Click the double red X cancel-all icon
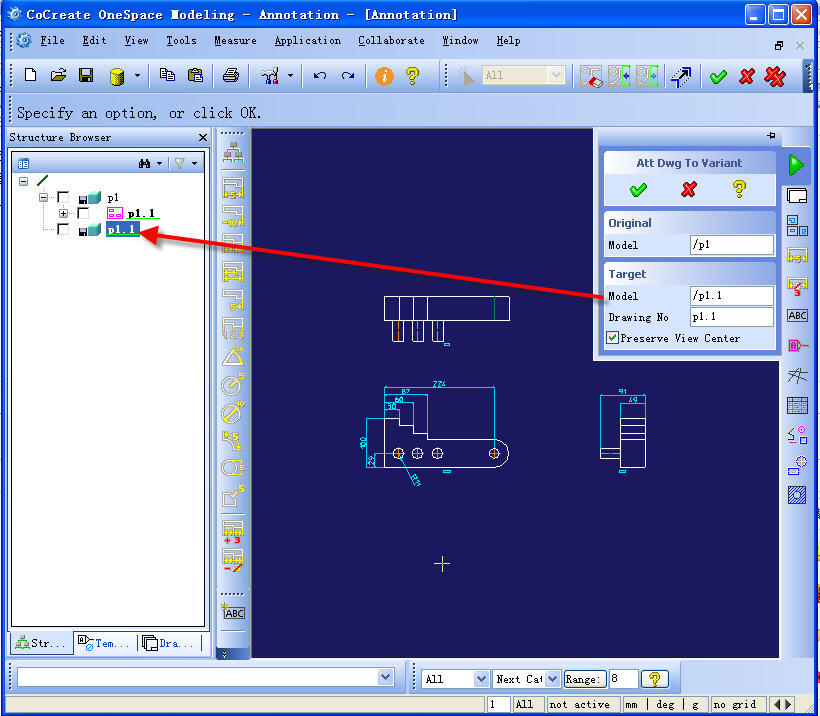Image resolution: width=820 pixels, height=716 pixels. pyautogui.click(x=775, y=76)
